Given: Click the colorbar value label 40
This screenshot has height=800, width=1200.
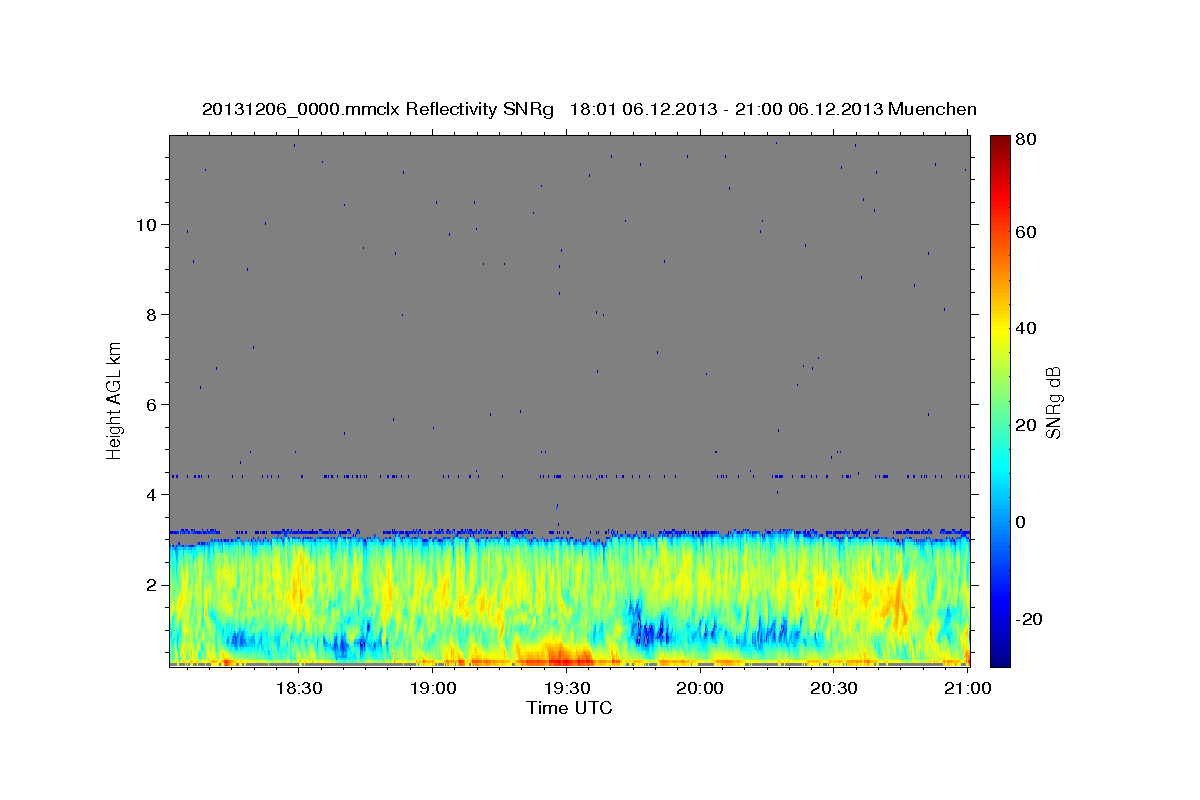Looking at the screenshot, I should (x=1028, y=328).
